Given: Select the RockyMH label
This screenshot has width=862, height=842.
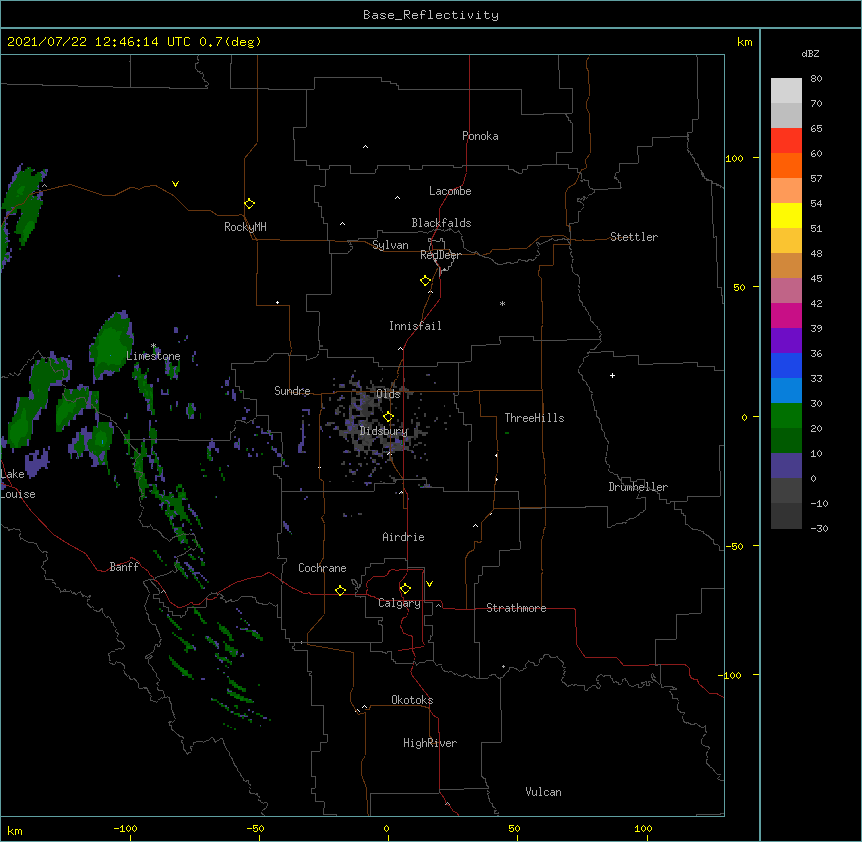Looking at the screenshot, I should pyautogui.click(x=245, y=227).
